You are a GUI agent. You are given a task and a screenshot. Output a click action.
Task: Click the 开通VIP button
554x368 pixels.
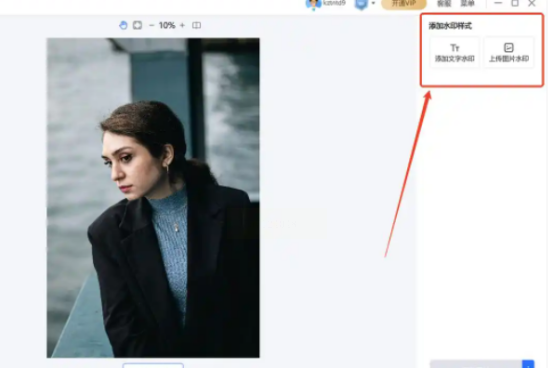pyautogui.click(x=404, y=4)
